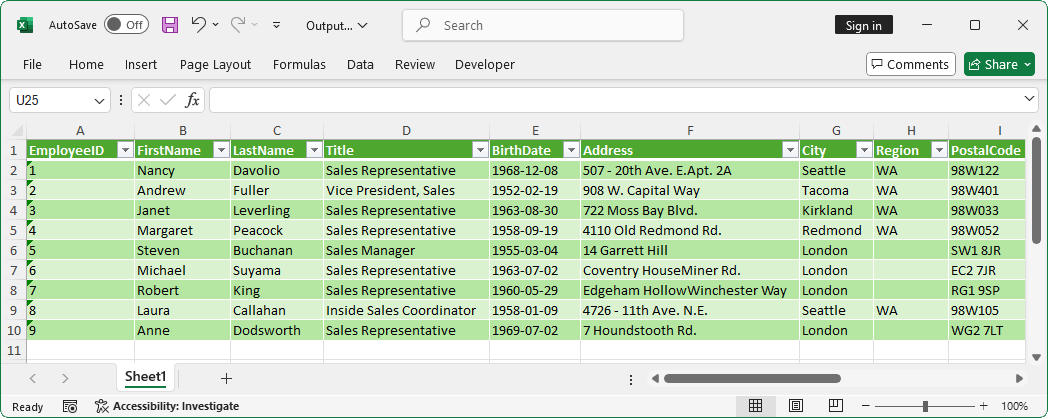Open the BirthDate filter dropdown

pos(571,150)
